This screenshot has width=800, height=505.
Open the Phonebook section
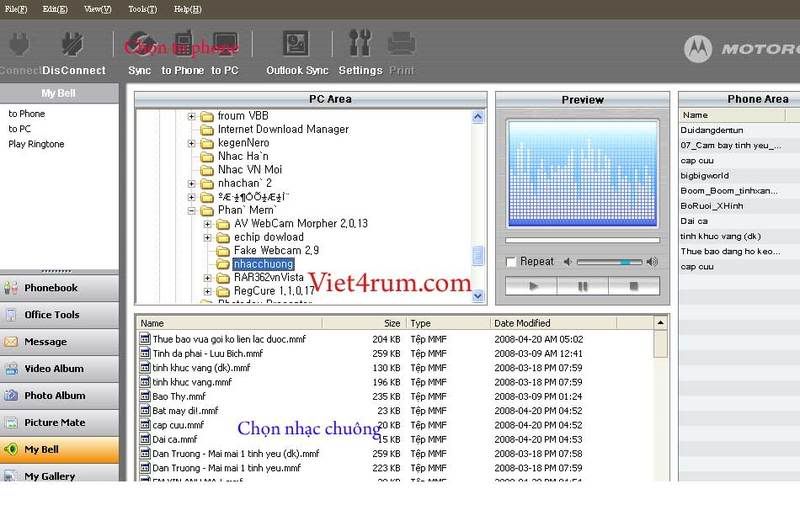click(59, 288)
